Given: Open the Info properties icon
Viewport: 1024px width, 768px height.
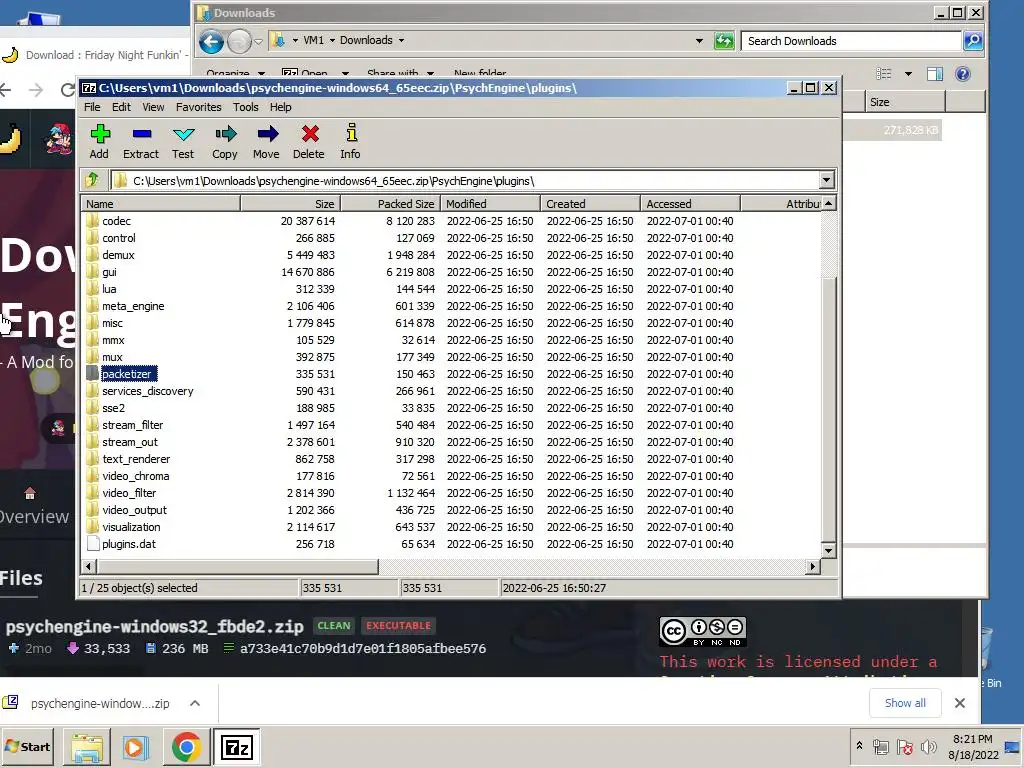Looking at the screenshot, I should point(351,140).
